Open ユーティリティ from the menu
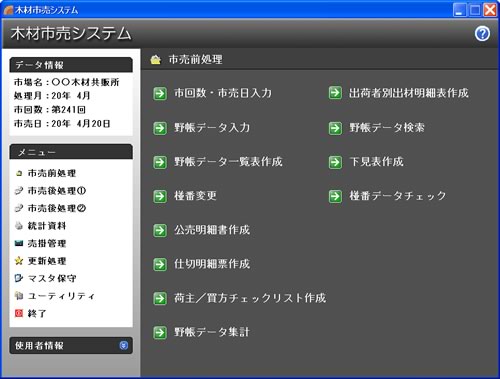500x379 pixels. click(x=61, y=296)
